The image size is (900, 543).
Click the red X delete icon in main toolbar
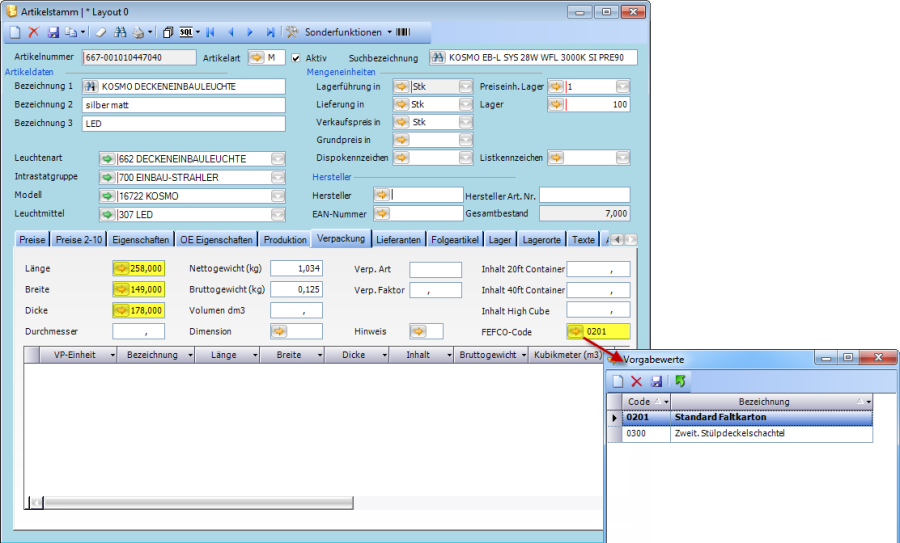(x=33, y=33)
